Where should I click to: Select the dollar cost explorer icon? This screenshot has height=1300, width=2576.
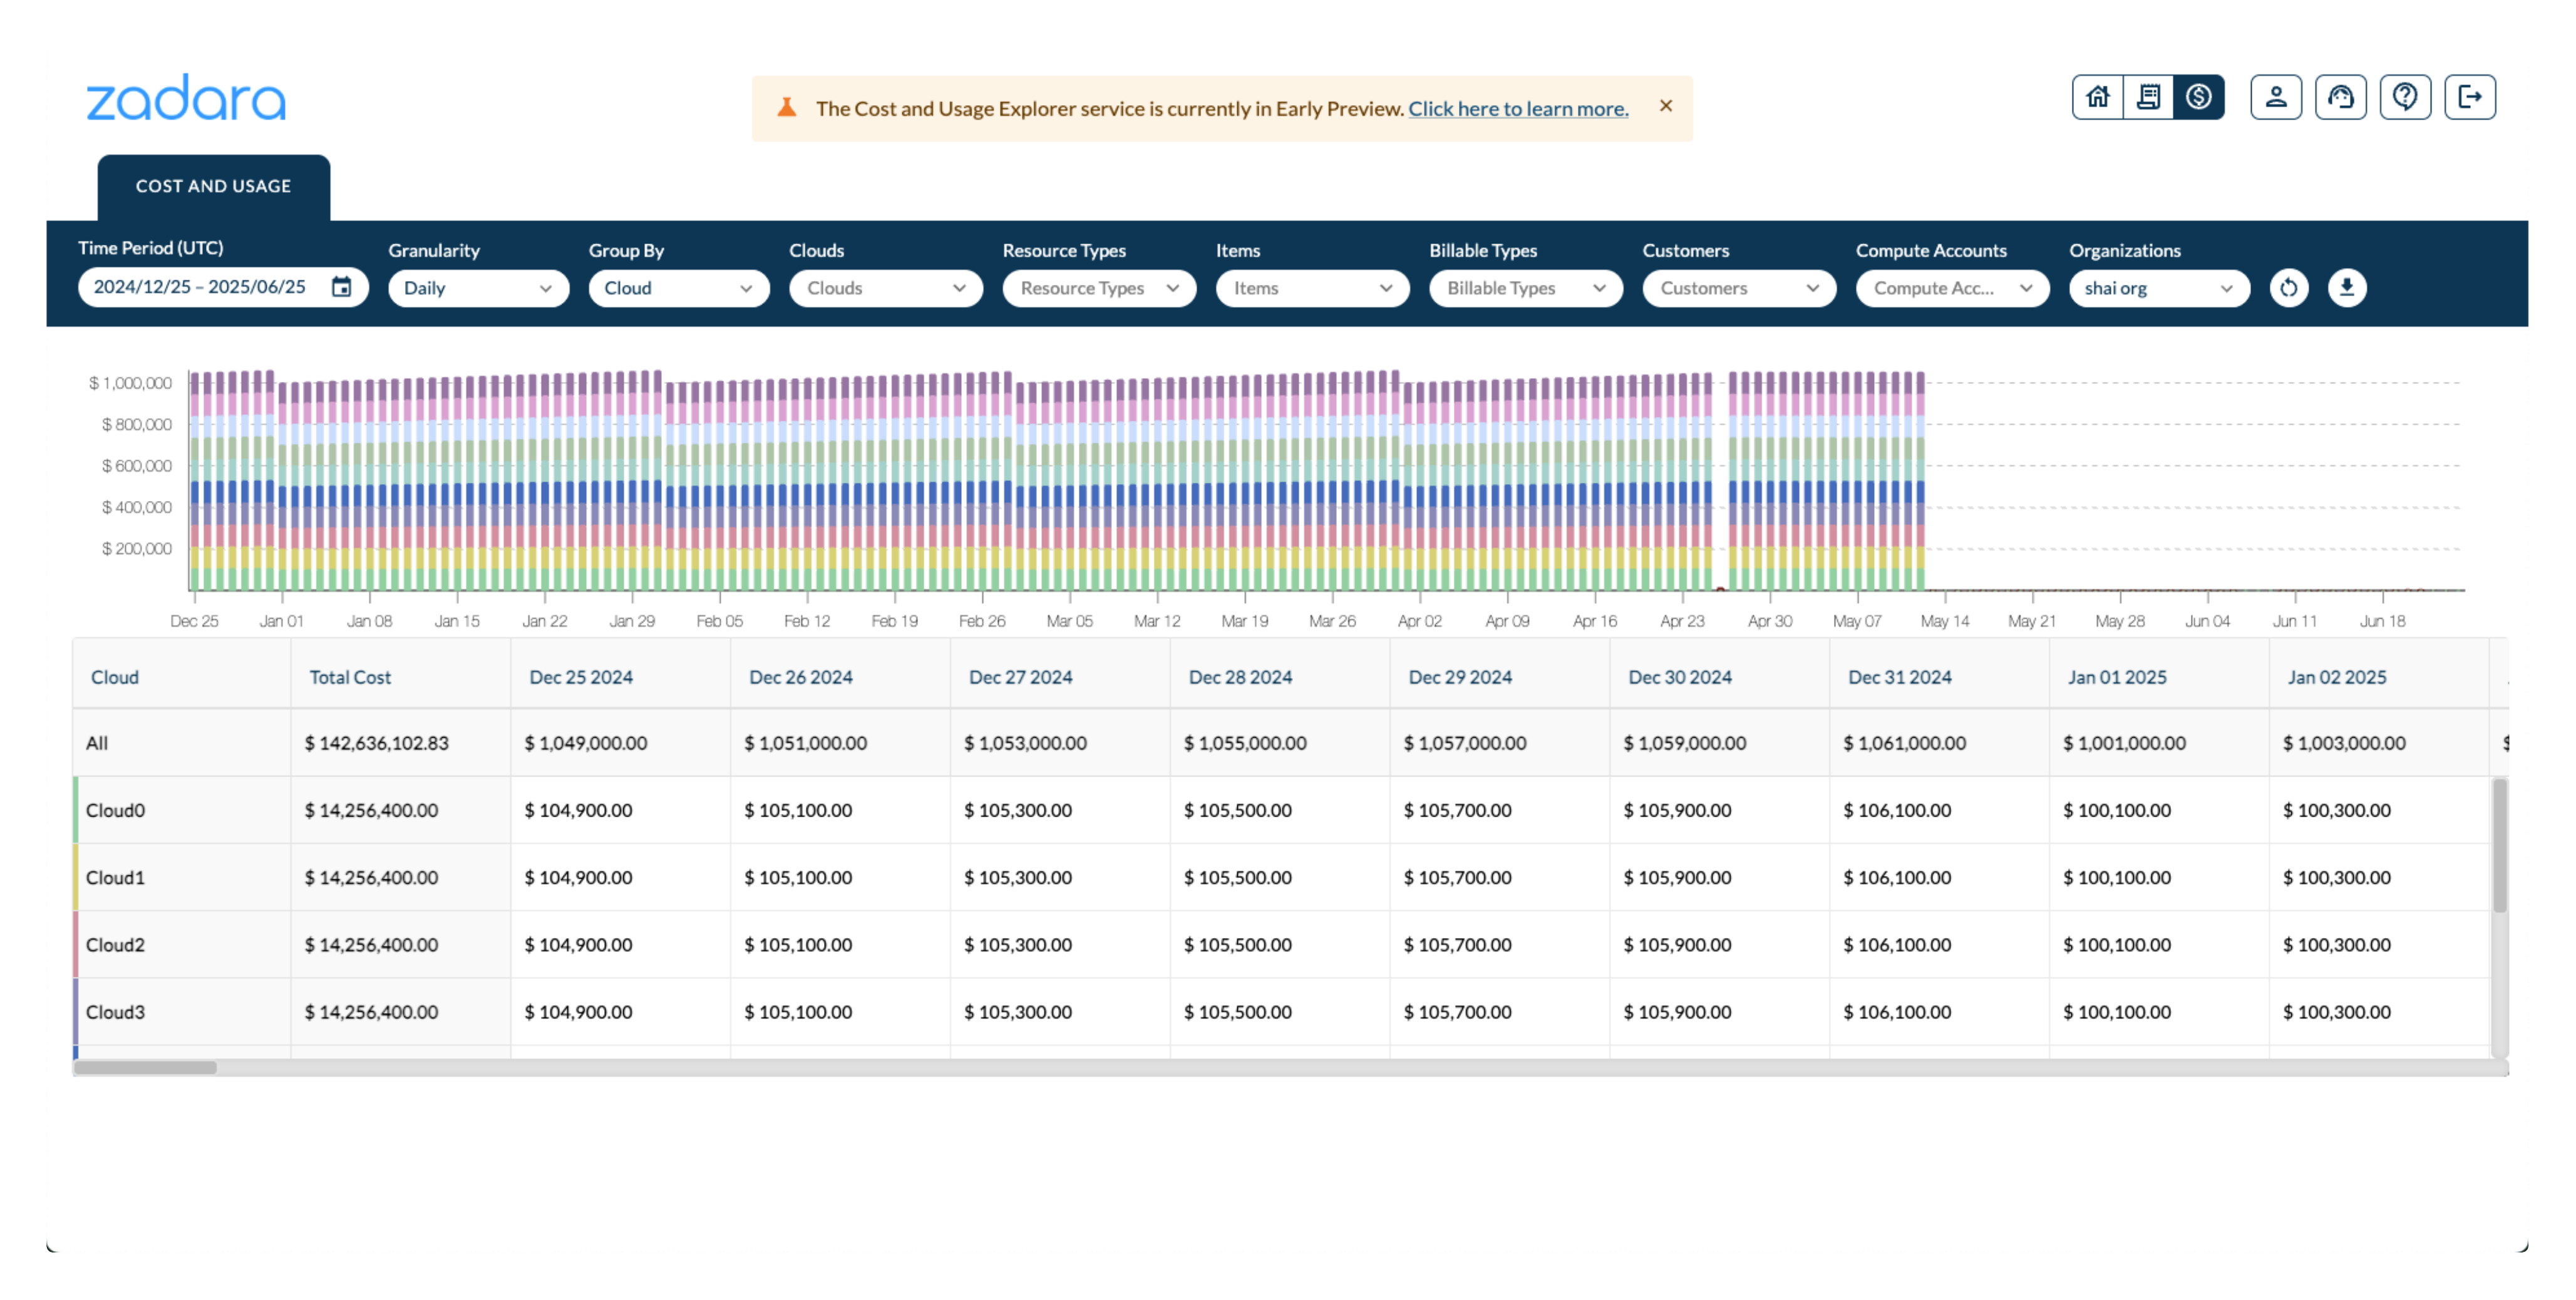pos(2198,97)
